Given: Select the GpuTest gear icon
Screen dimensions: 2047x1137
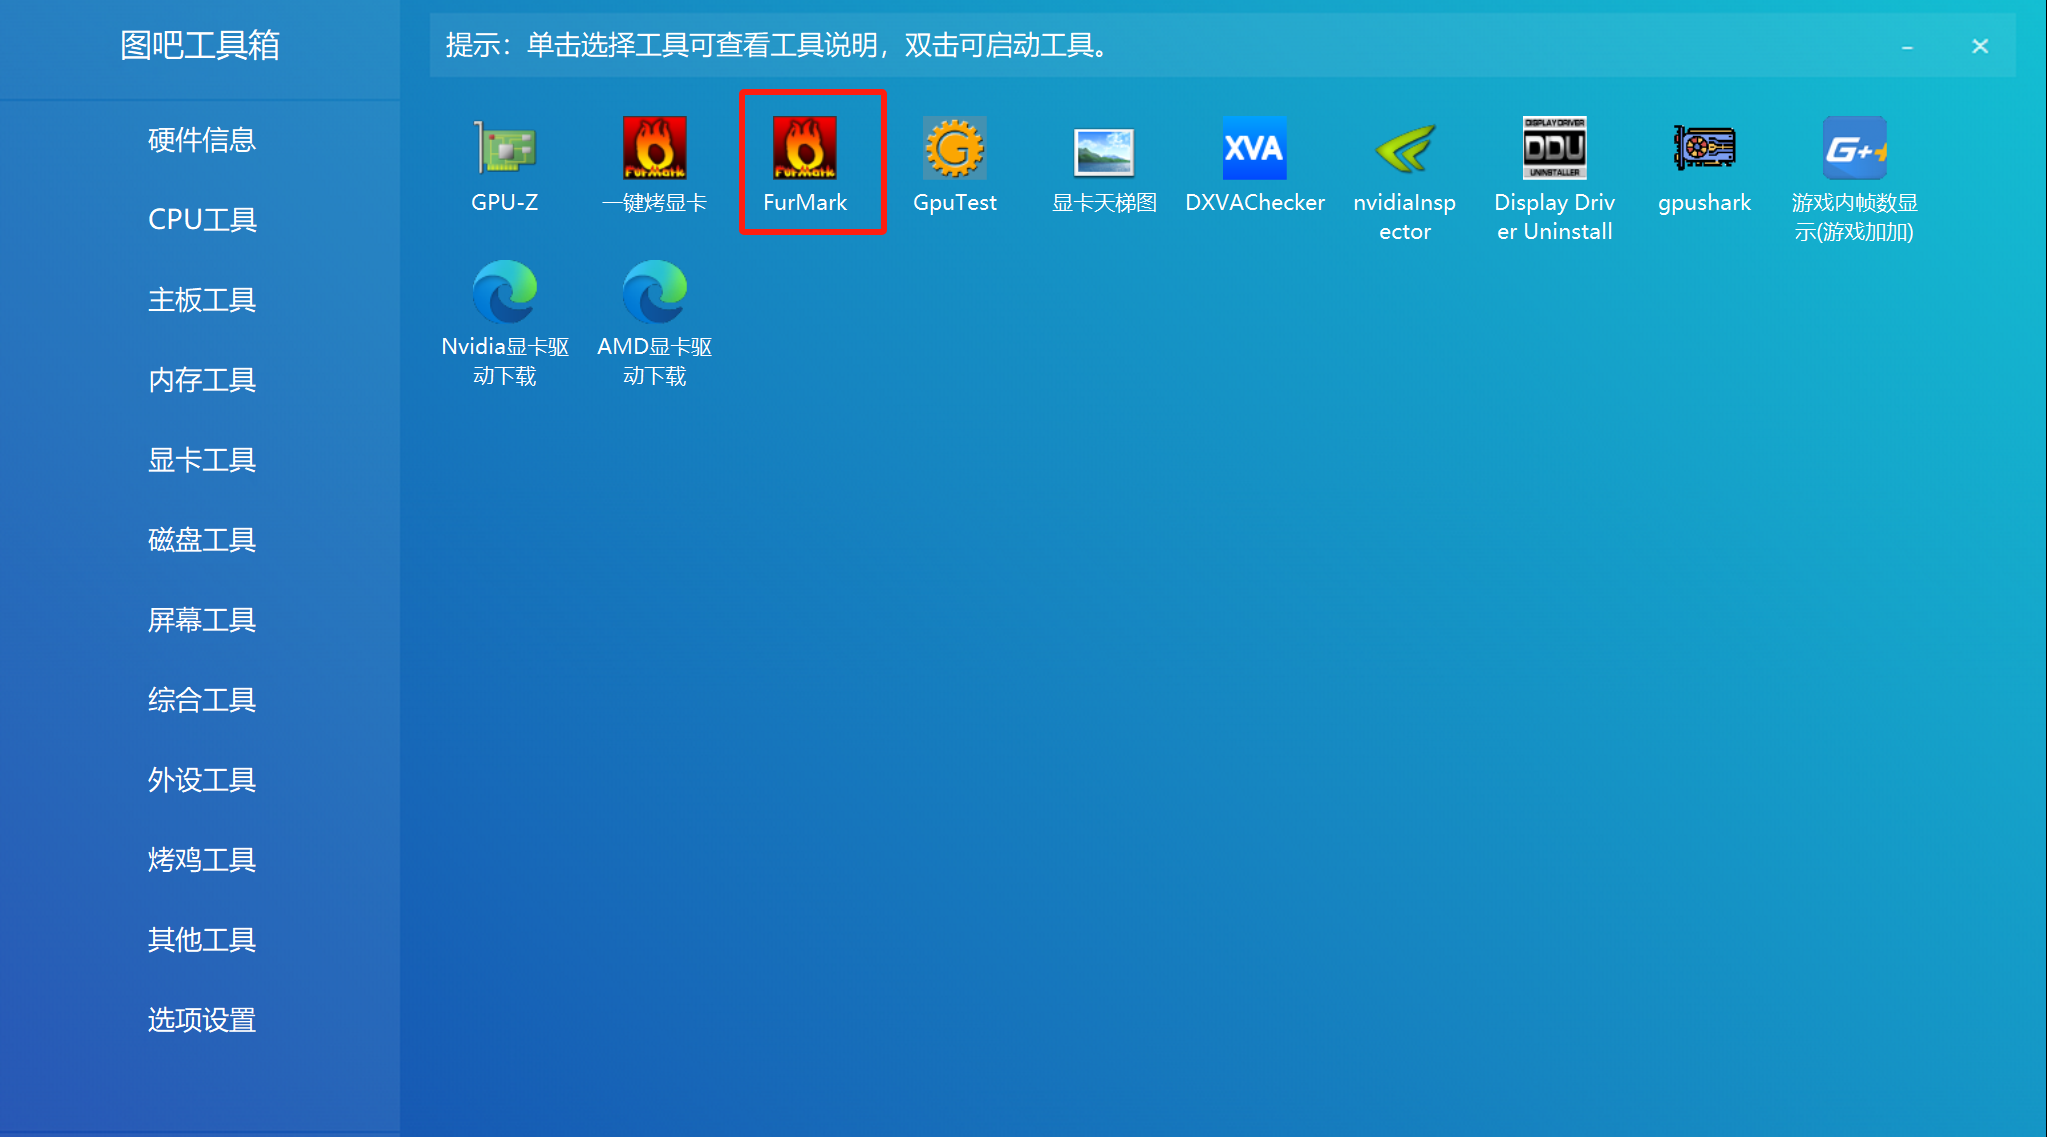Looking at the screenshot, I should tap(955, 149).
